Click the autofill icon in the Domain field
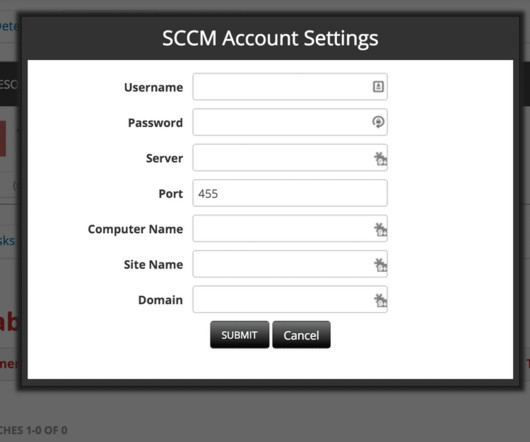This screenshot has width=530, height=442. [381, 300]
